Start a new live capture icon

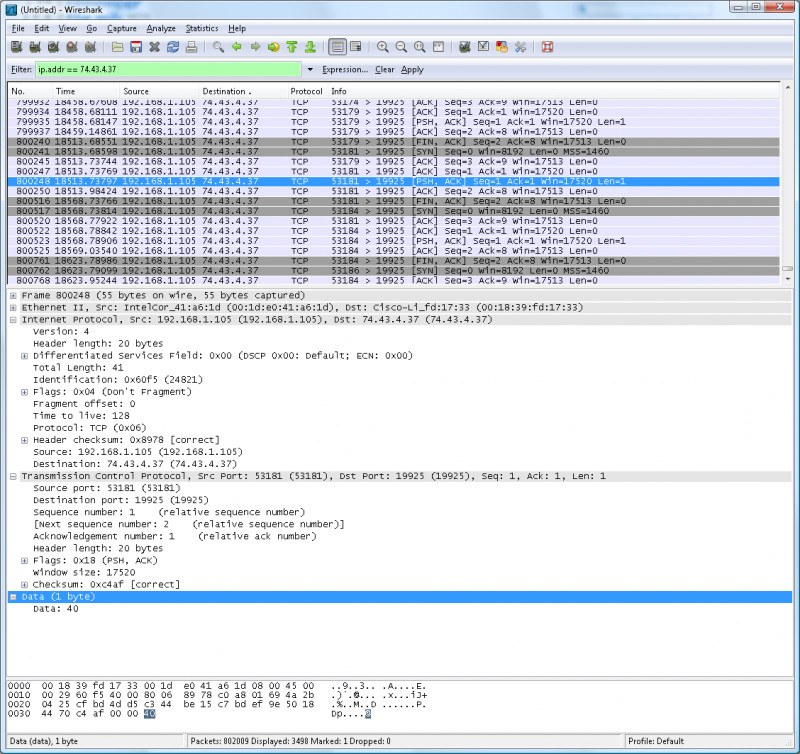click(x=53, y=47)
